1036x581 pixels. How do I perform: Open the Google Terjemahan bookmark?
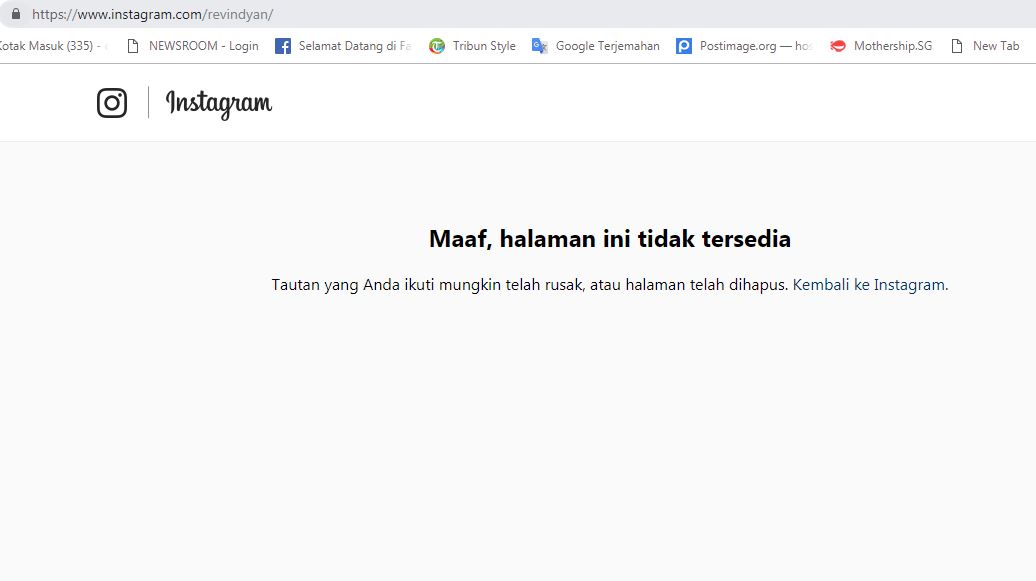pos(596,46)
